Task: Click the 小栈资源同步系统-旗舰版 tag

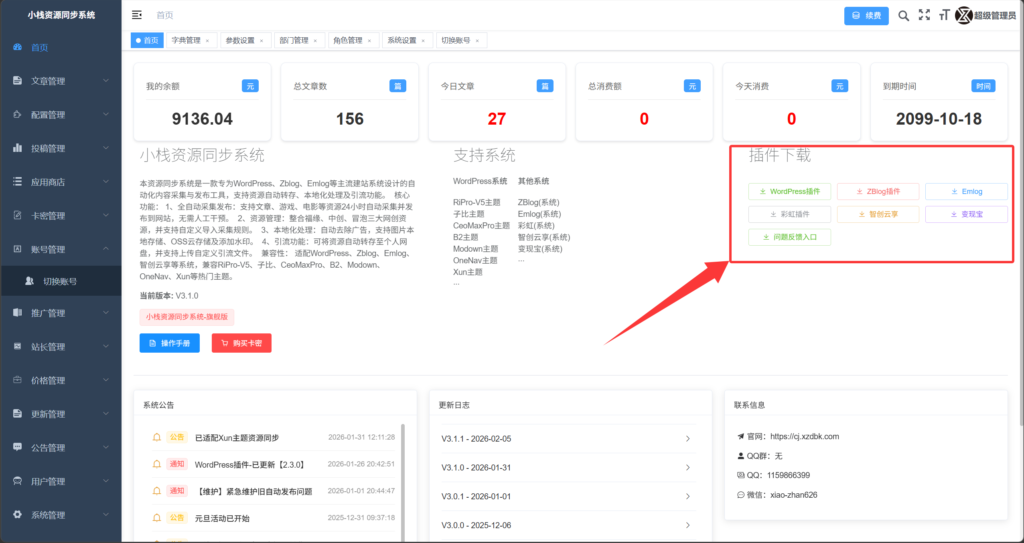Action: pos(187,317)
